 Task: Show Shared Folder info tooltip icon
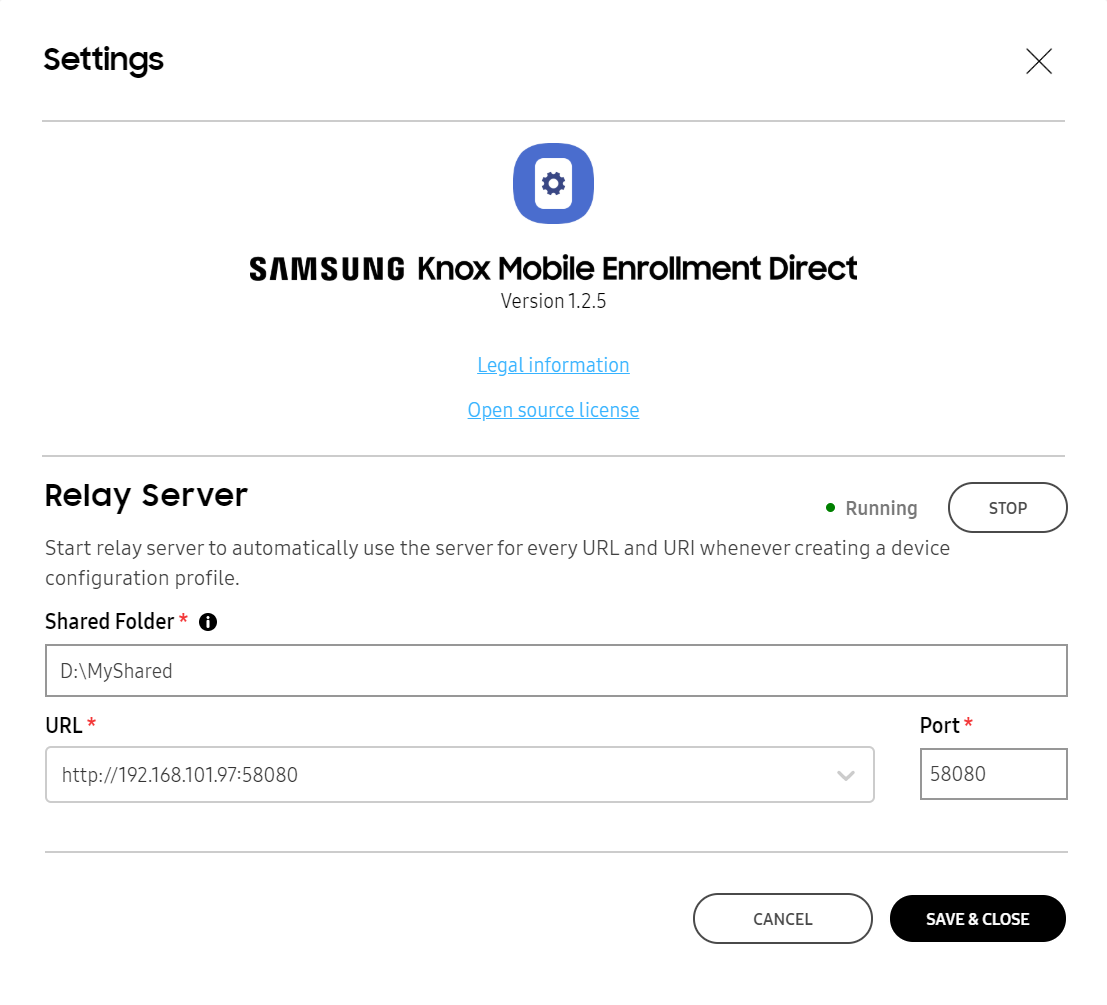(x=208, y=622)
